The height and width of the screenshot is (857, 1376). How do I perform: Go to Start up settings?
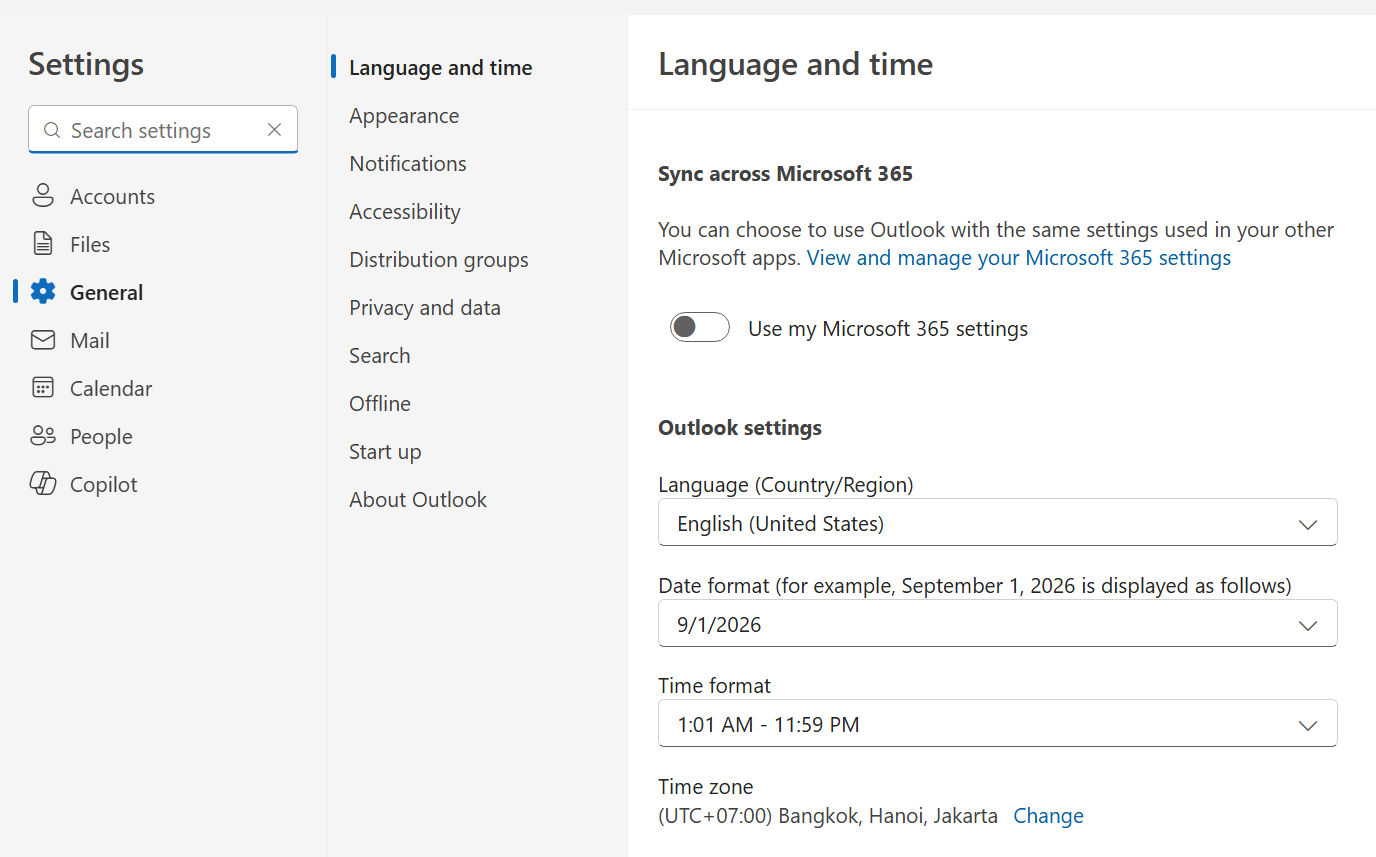click(385, 452)
